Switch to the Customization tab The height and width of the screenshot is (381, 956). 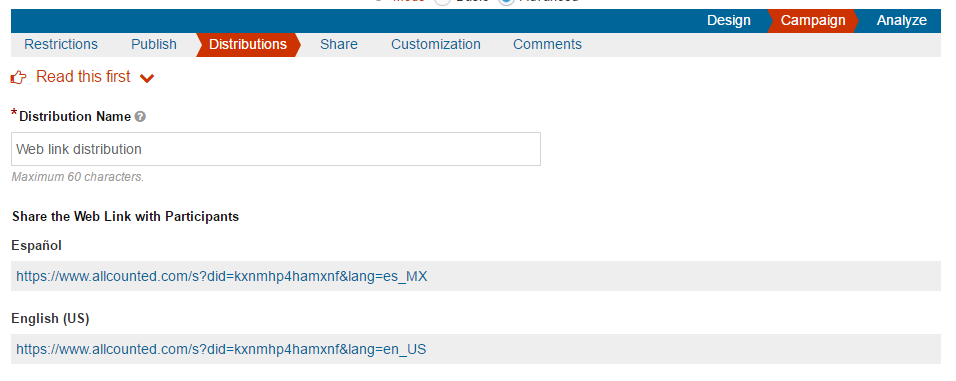(x=436, y=45)
